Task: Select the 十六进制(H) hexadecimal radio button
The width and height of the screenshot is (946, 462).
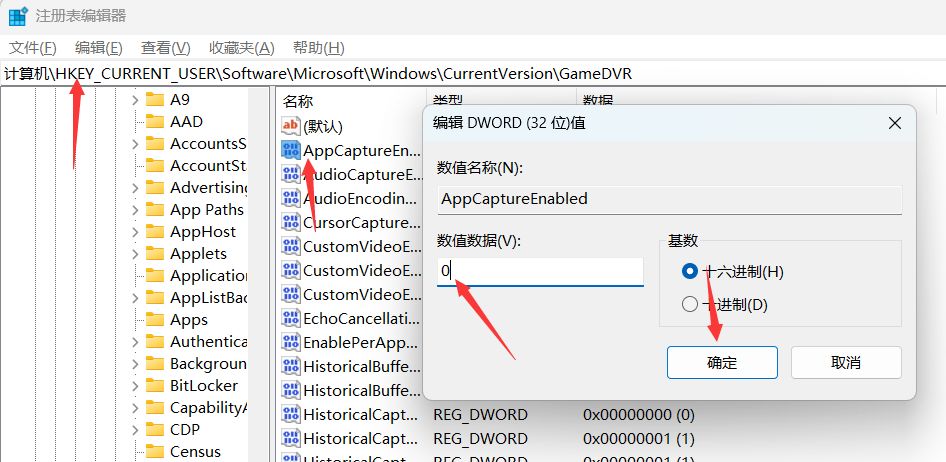Action: (690, 272)
